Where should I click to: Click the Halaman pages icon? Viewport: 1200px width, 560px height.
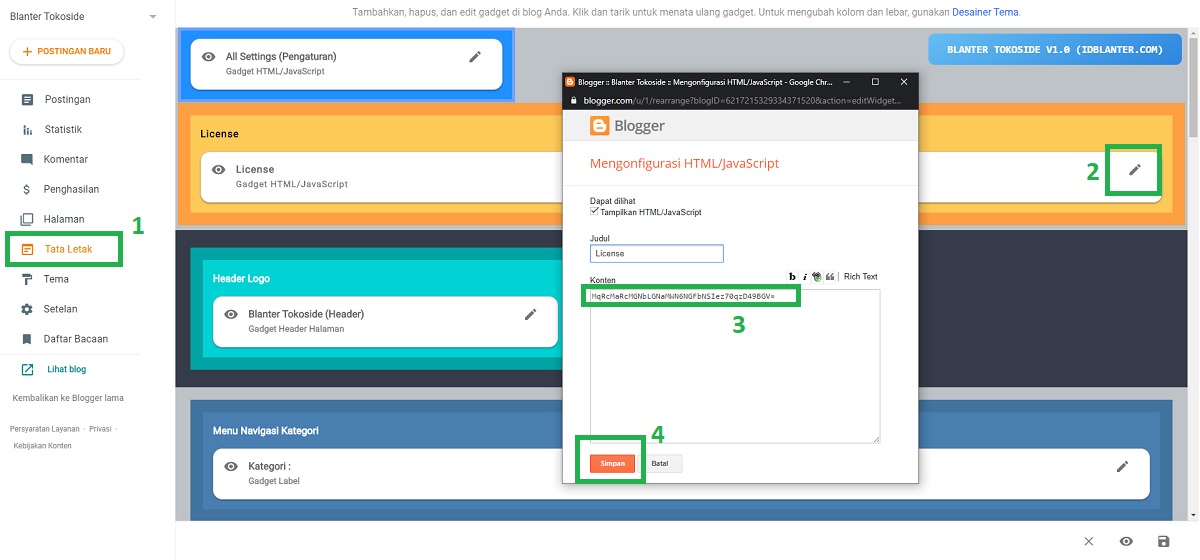coord(27,219)
